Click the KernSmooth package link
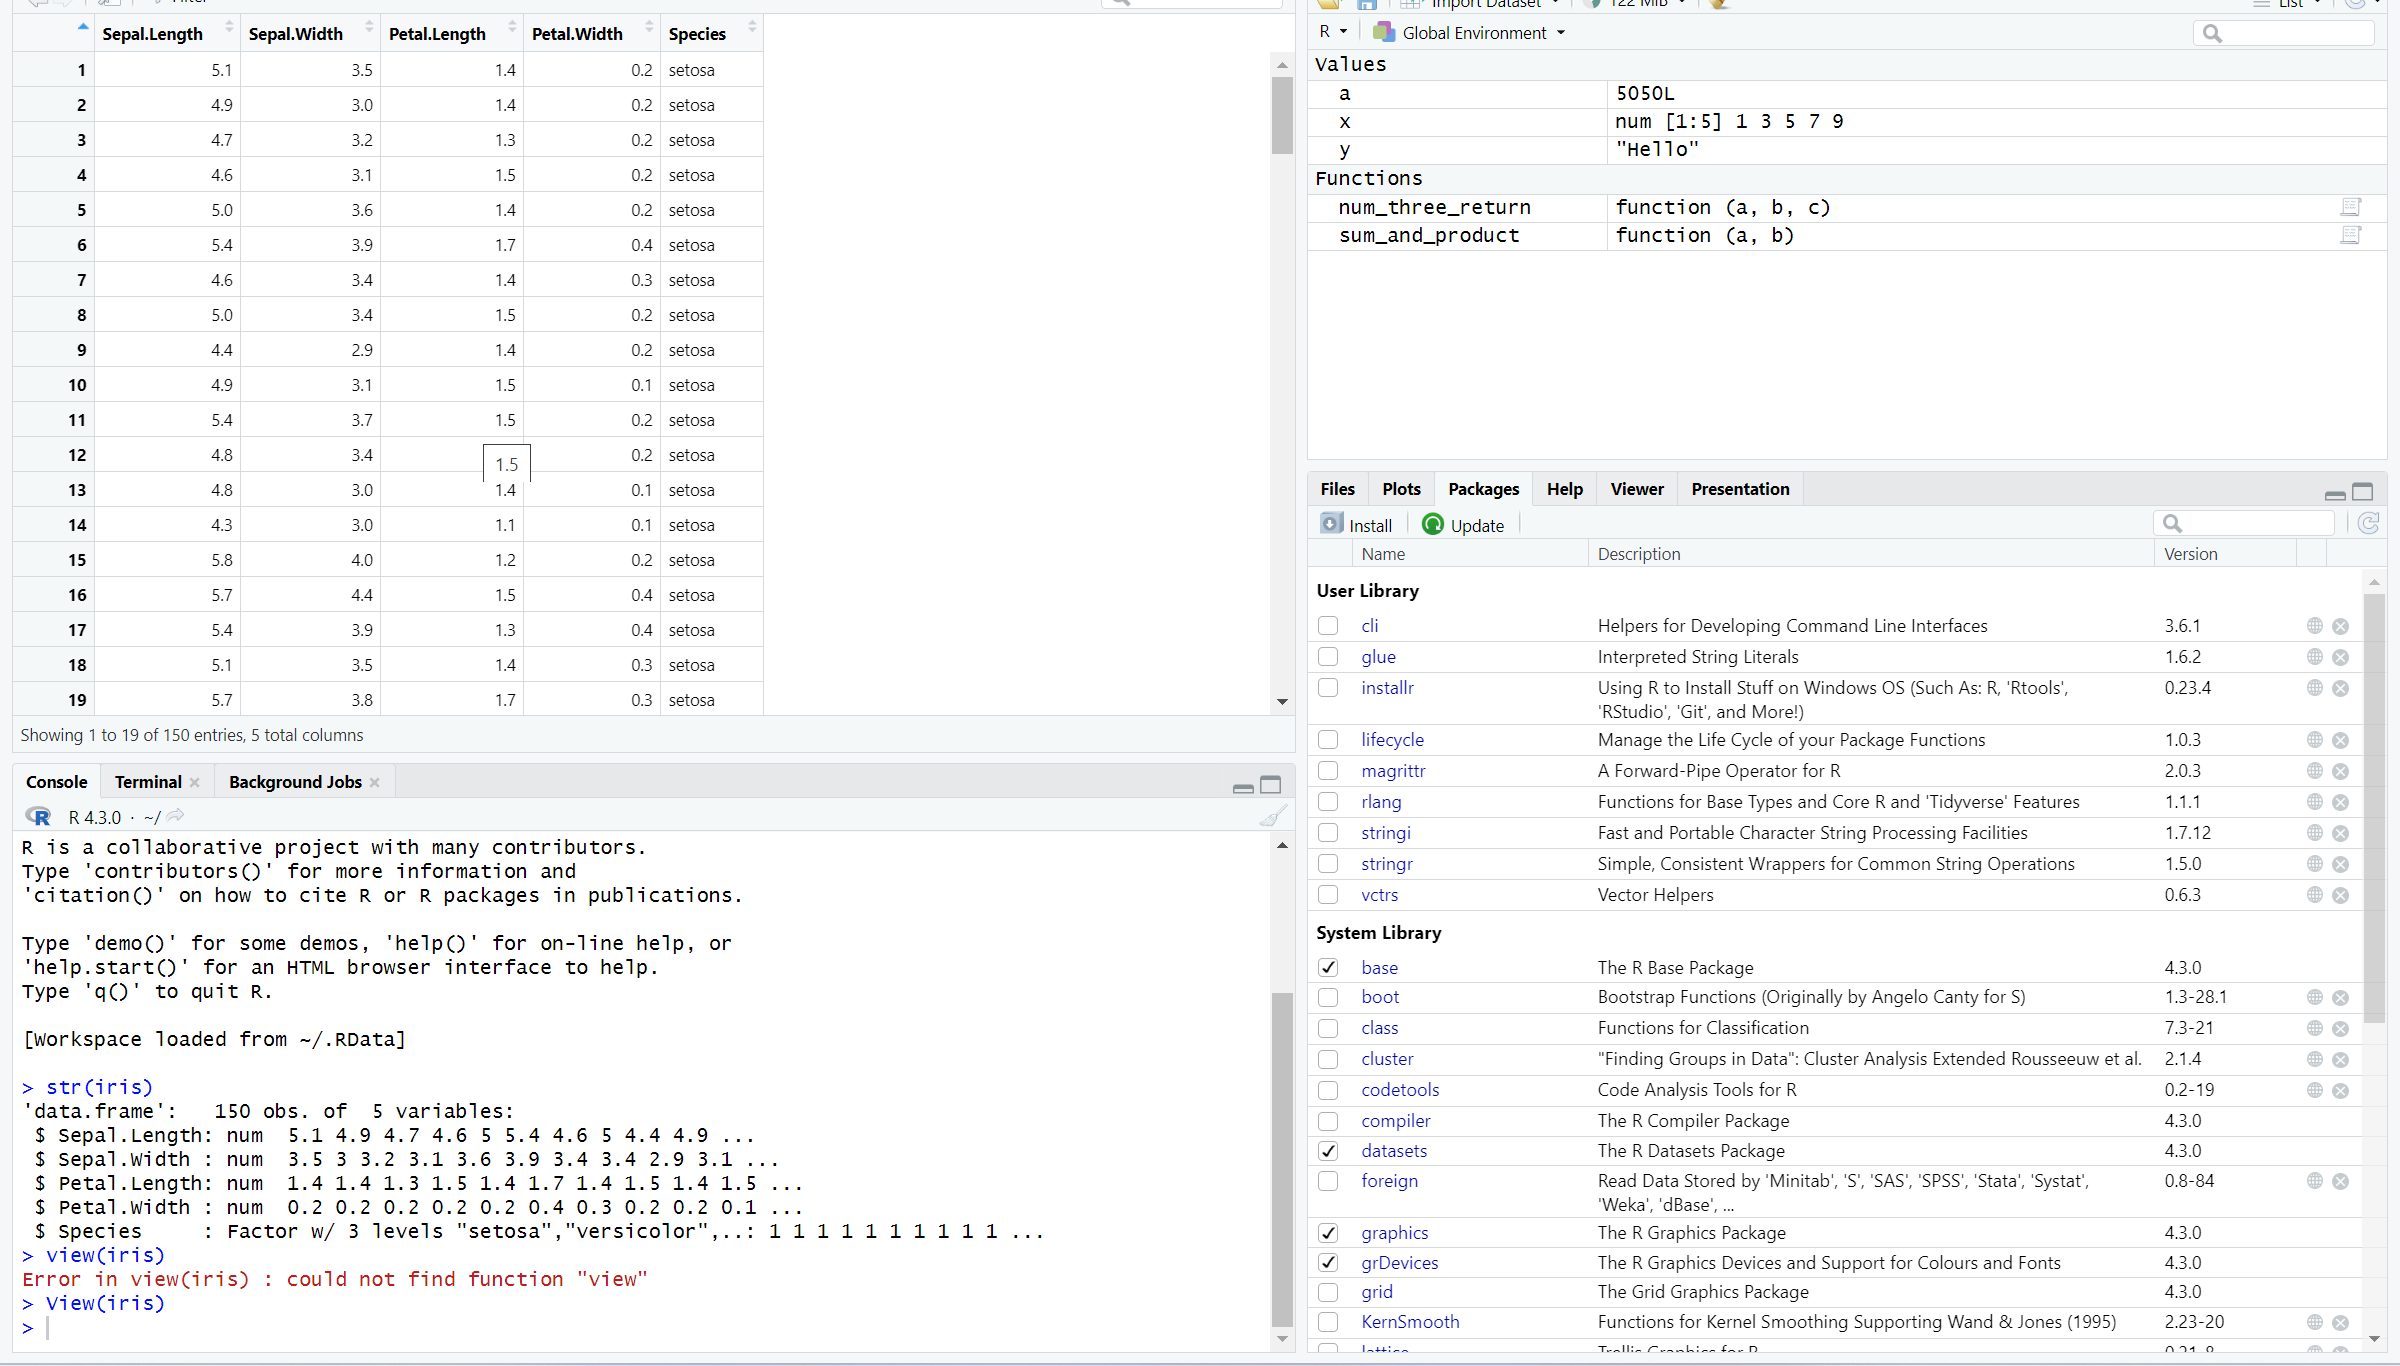This screenshot has width=2400, height=1366. point(1410,1322)
